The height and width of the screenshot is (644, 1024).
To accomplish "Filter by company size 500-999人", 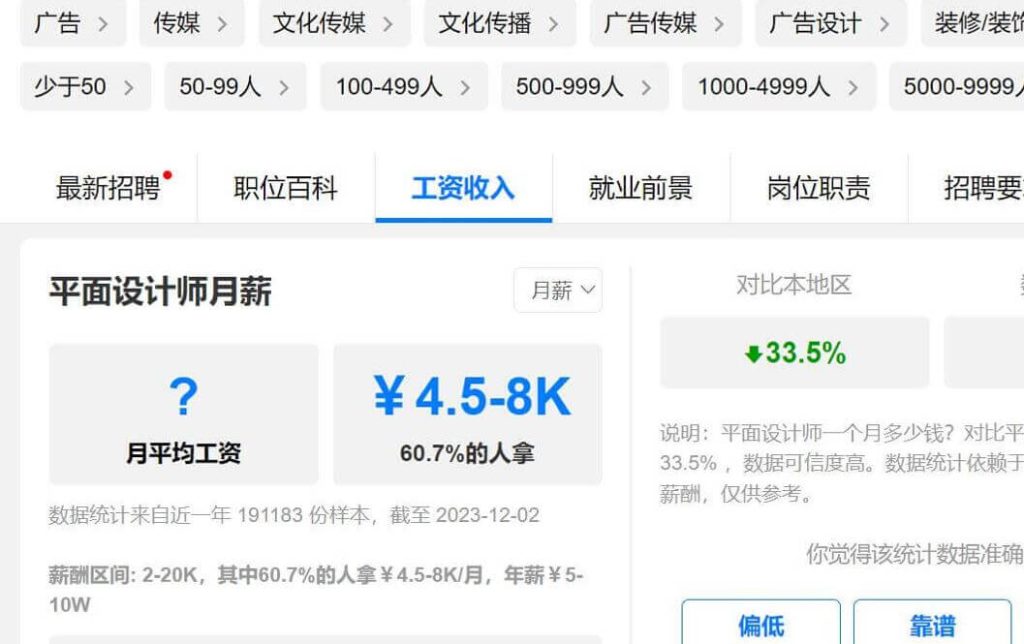I will point(584,86).
